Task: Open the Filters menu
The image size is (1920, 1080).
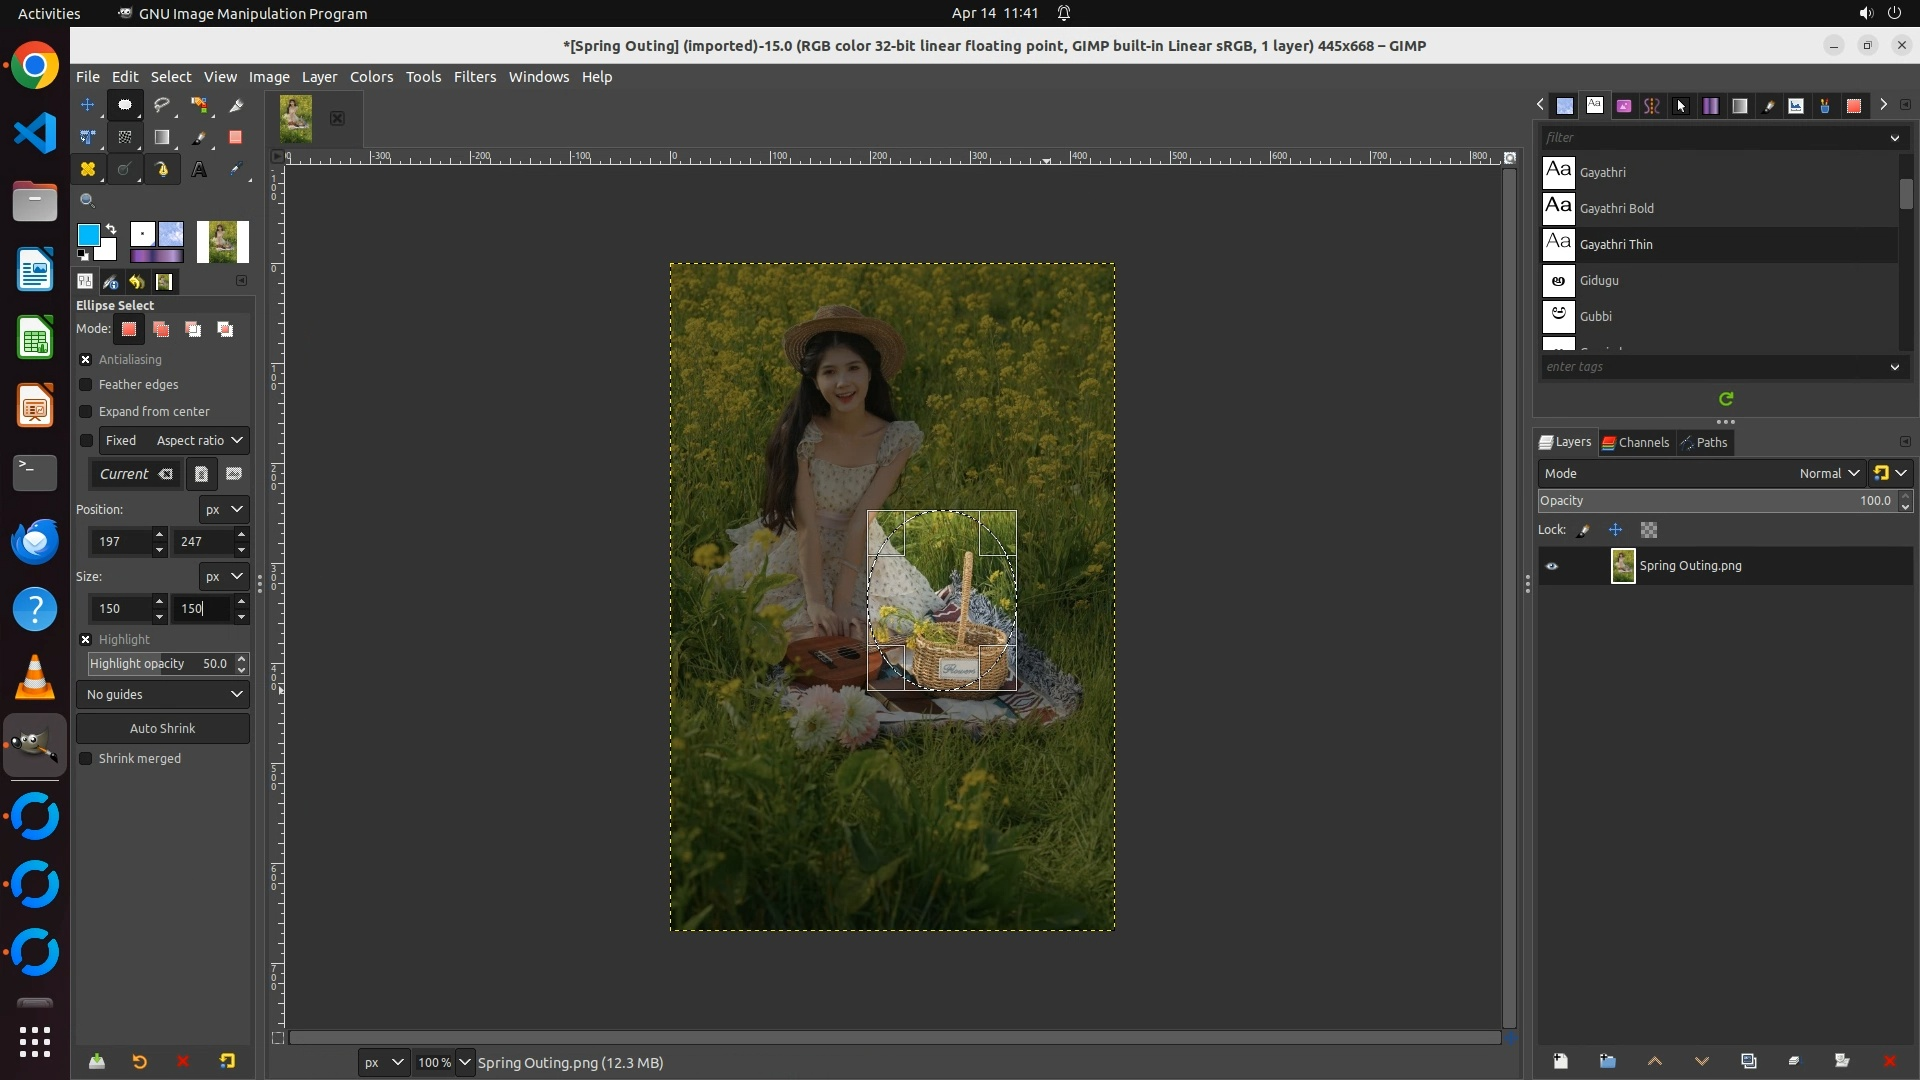Action: tap(474, 77)
